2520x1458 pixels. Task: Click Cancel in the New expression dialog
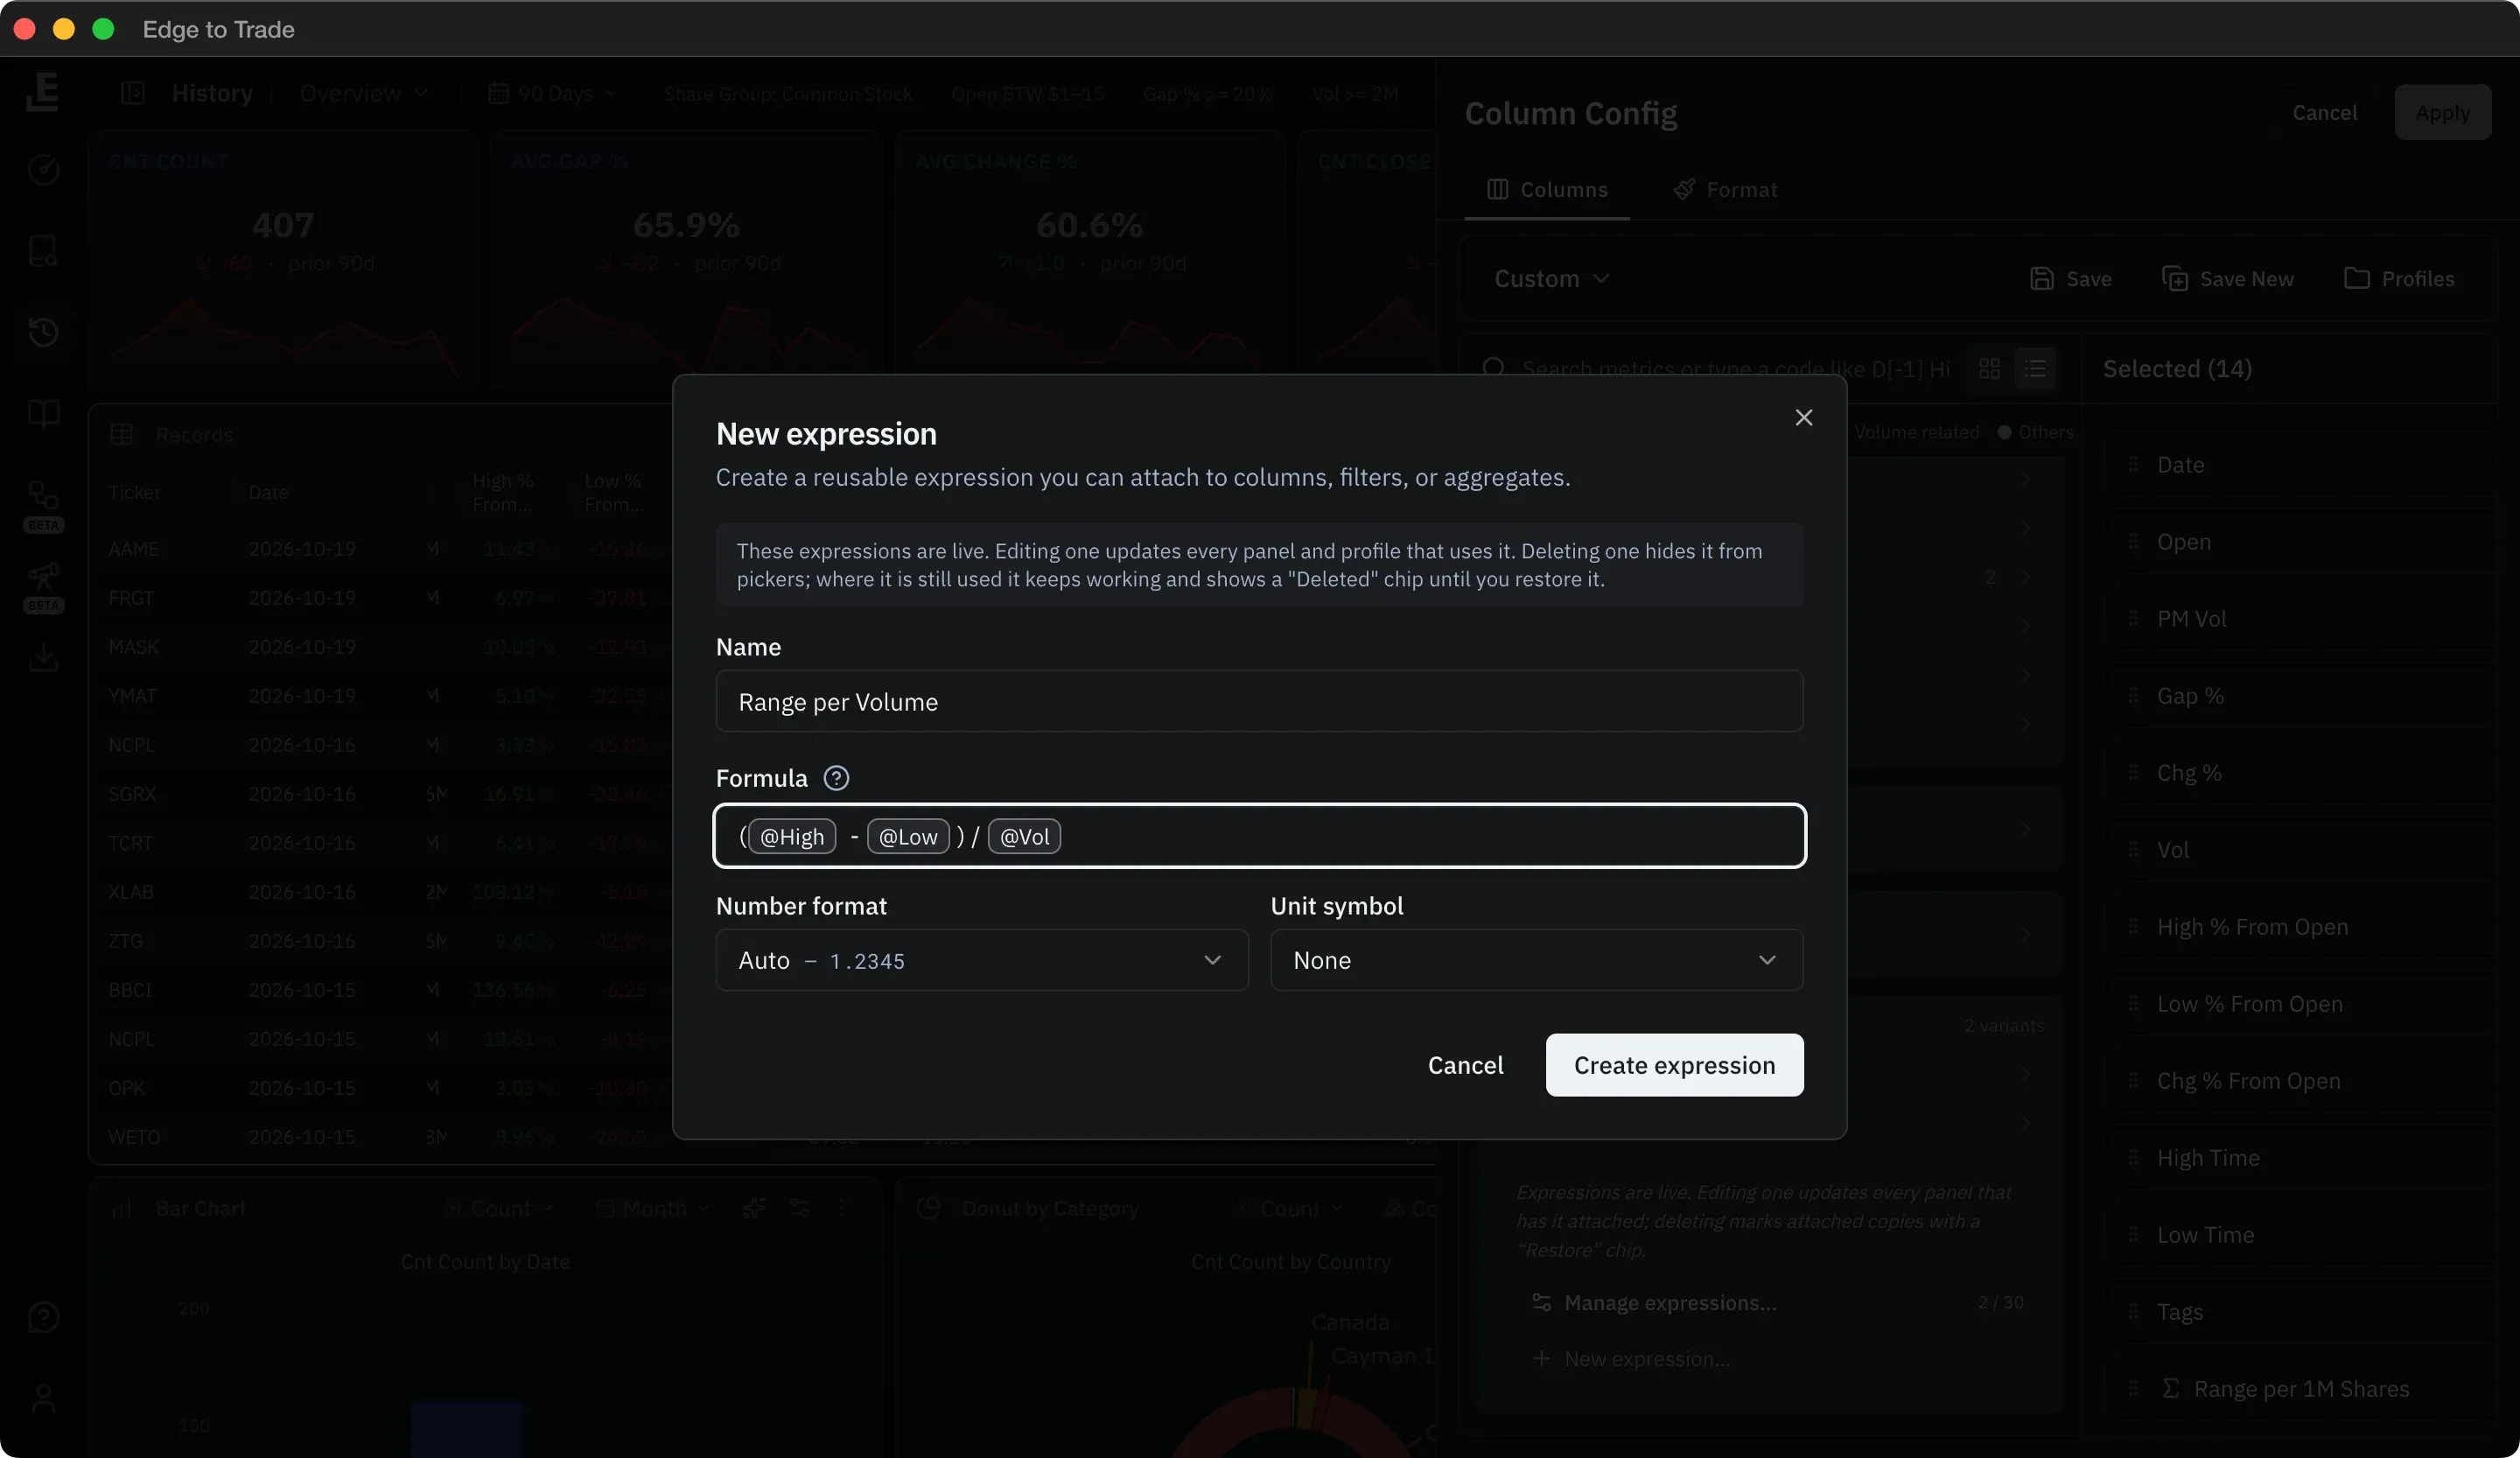click(1465, 1065)
